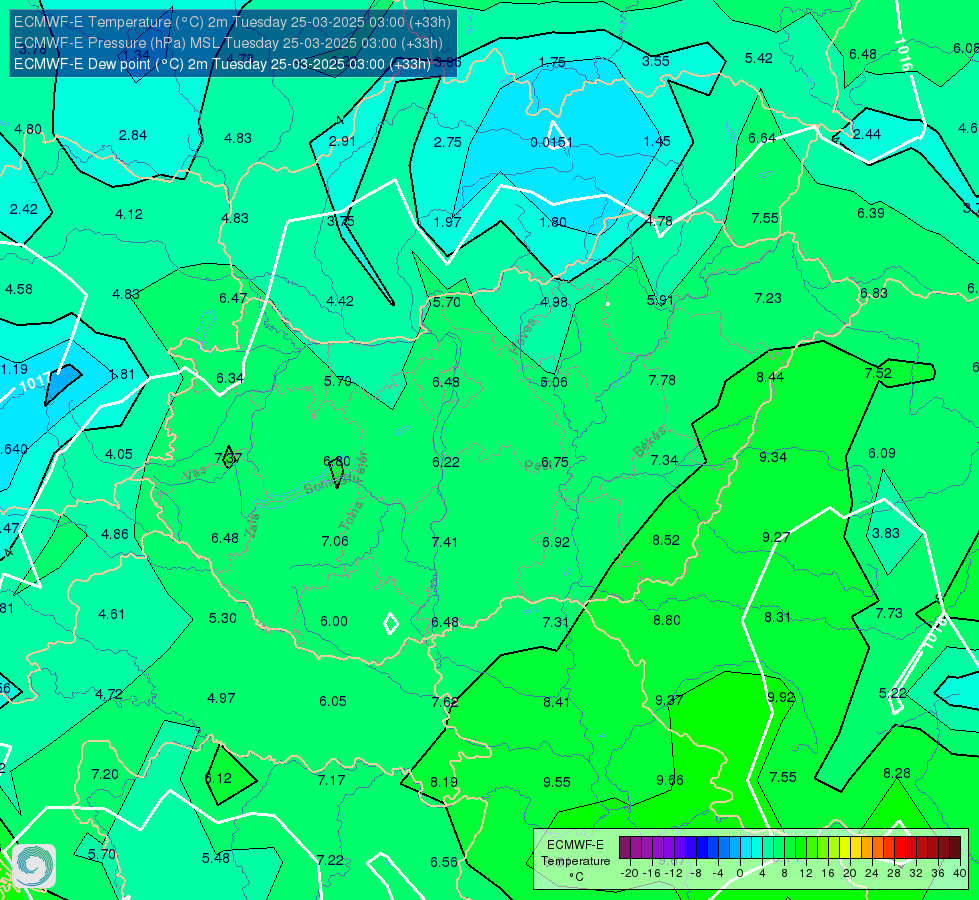Screen dimensions: 979x900
Task: Click the 9.55 temperature value
Action: pos(556,783)
